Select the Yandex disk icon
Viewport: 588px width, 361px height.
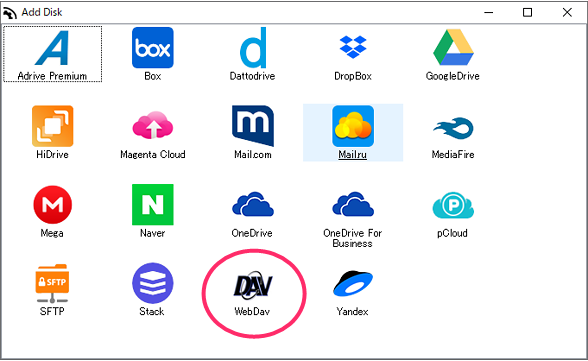(x=353, y=283)
